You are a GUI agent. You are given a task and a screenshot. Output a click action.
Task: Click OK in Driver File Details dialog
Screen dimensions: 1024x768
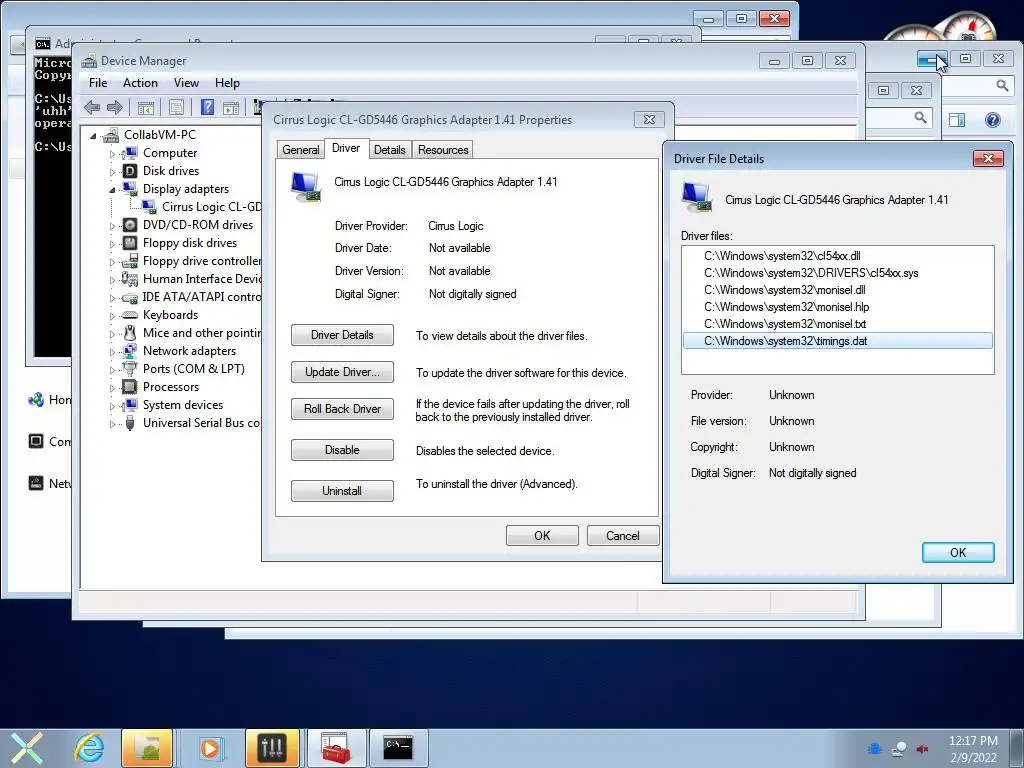pos(958,552)
